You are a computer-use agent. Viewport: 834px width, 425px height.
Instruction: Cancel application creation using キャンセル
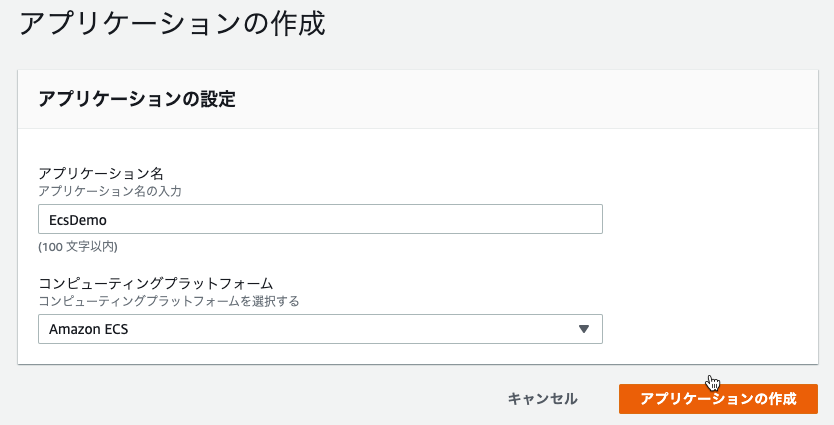click(542, 398)
